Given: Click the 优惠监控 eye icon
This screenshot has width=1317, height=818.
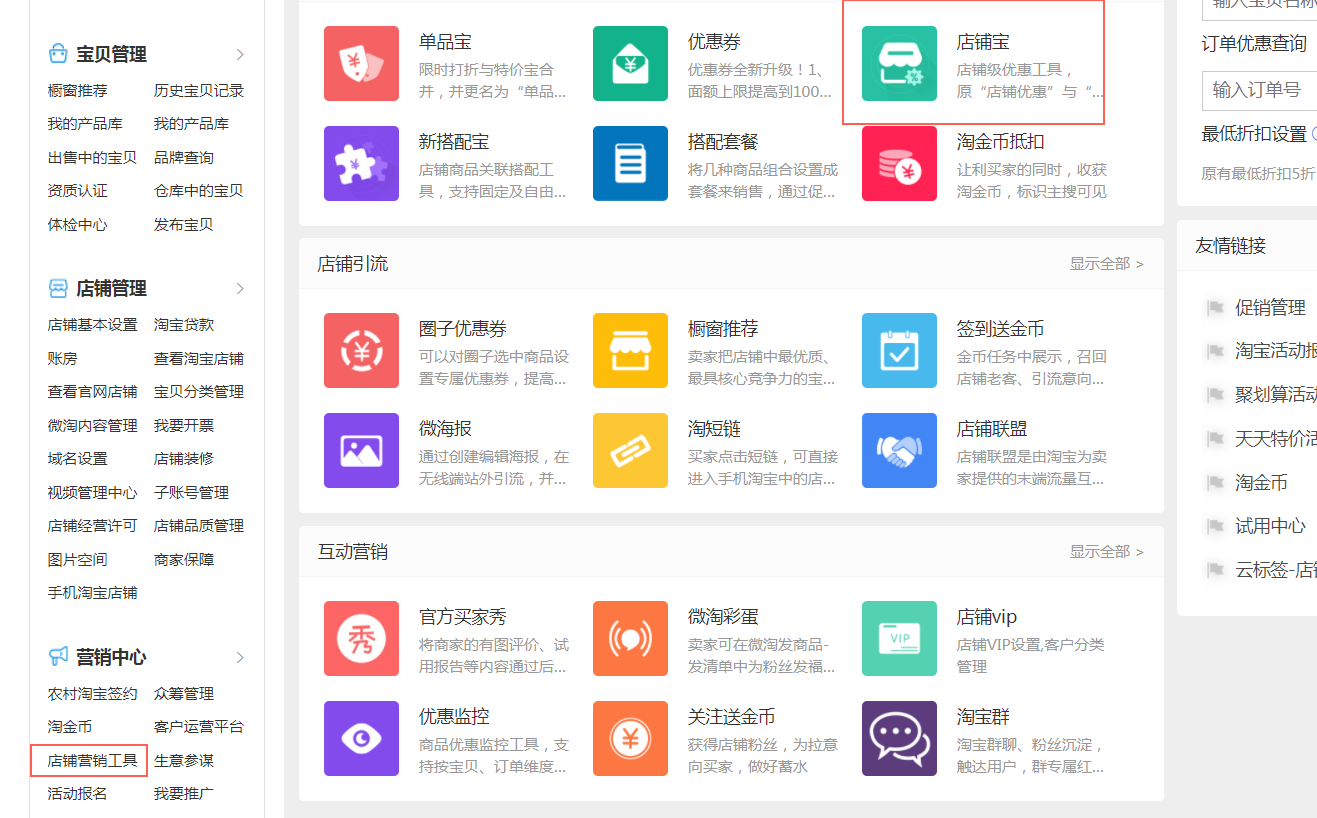Looking at the screenshot, I should [361, 738].
